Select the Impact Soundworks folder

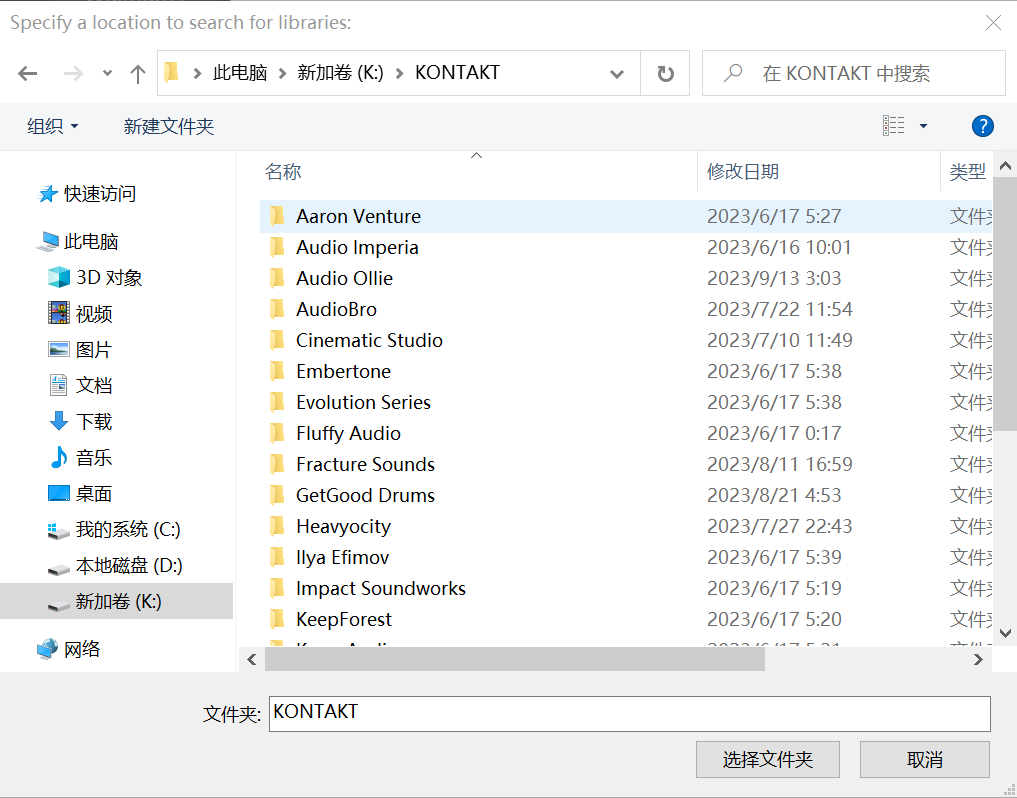(x=381, y=588)
